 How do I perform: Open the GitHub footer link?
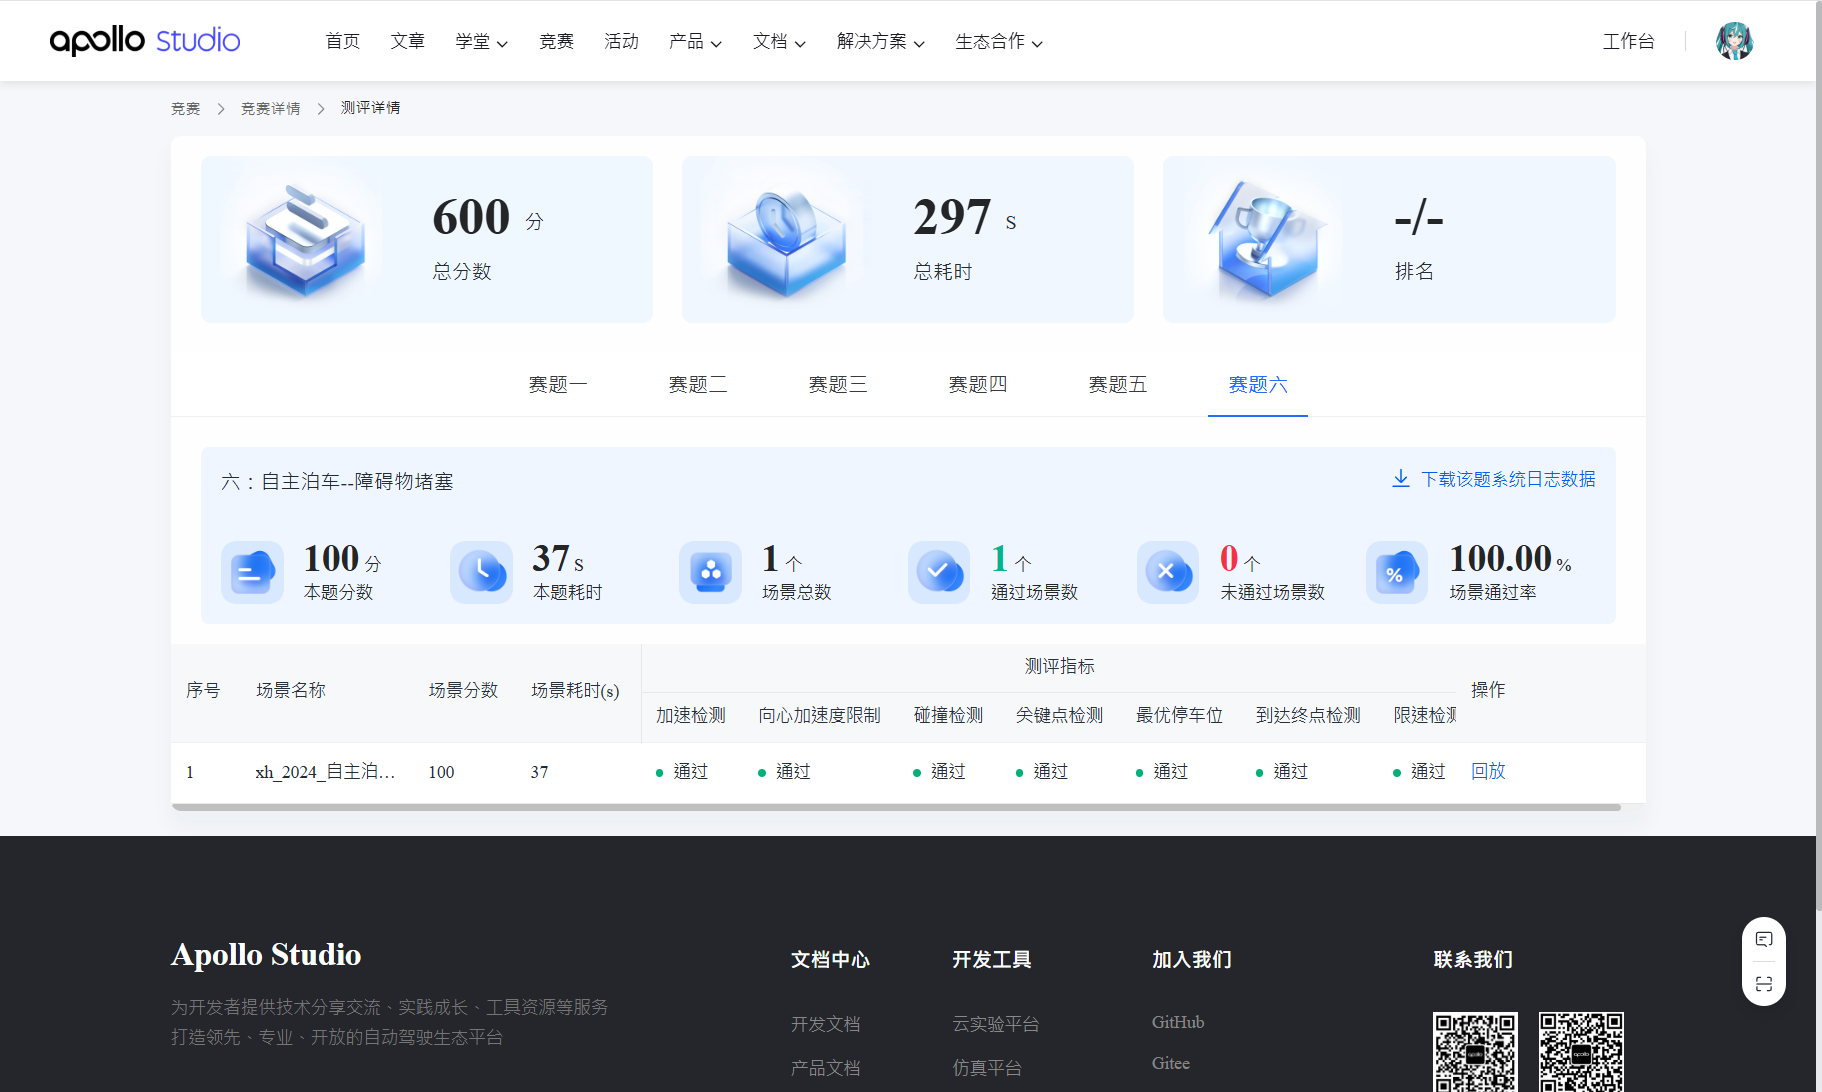pyautogui.click(x=1178, y=1022)
